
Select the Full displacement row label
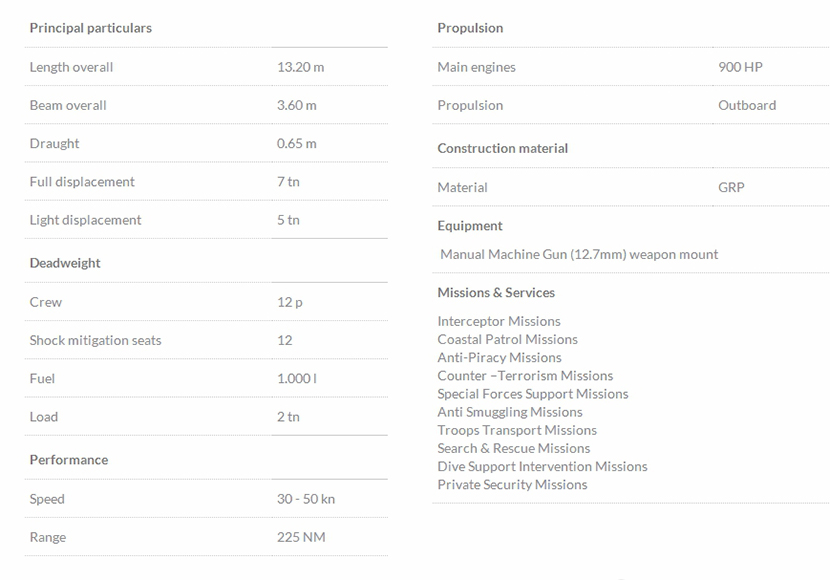82,181
